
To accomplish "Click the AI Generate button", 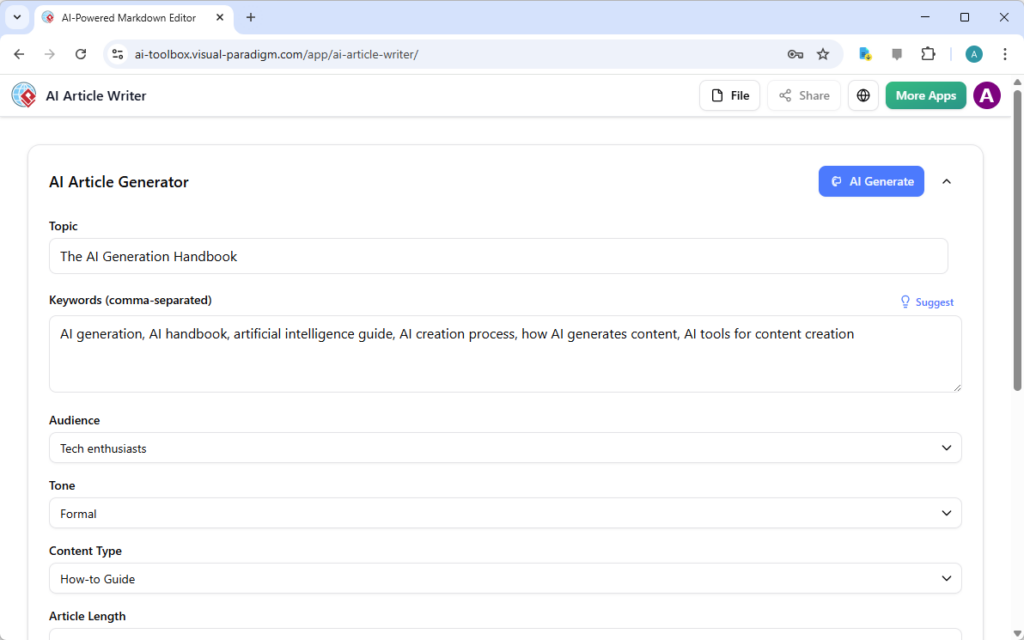I will [x=871, y=181].
